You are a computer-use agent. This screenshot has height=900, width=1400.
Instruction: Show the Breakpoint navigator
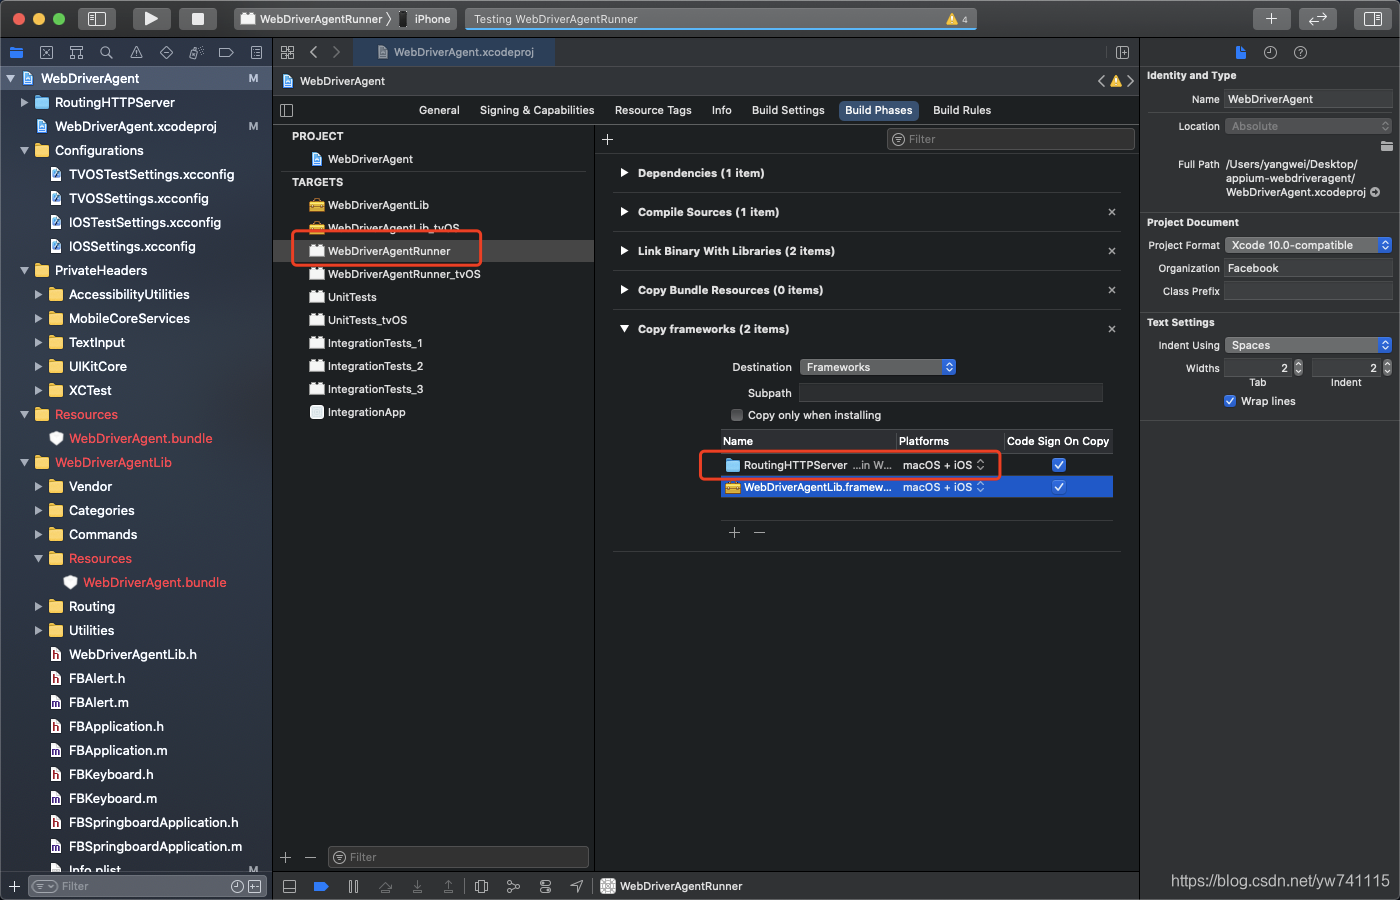click(226, 52)
